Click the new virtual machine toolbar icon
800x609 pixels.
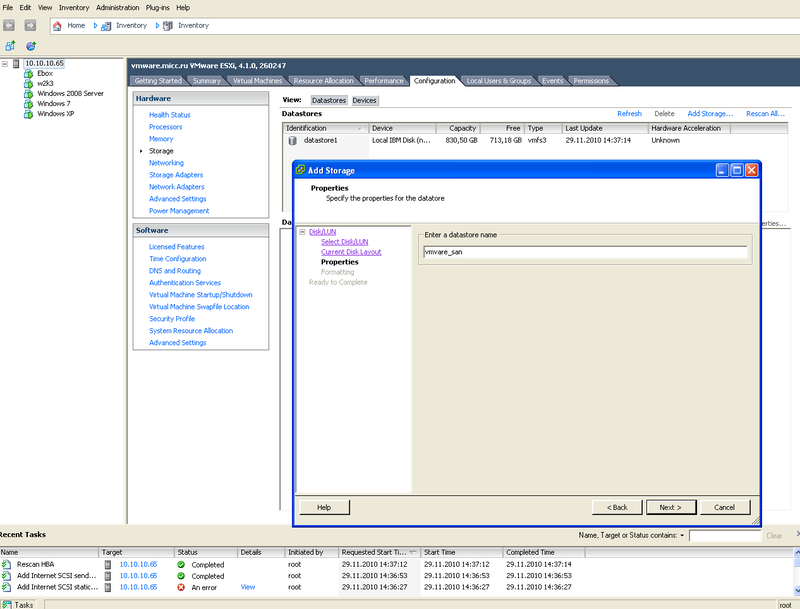pyautogui.click(x=10, y=46)
